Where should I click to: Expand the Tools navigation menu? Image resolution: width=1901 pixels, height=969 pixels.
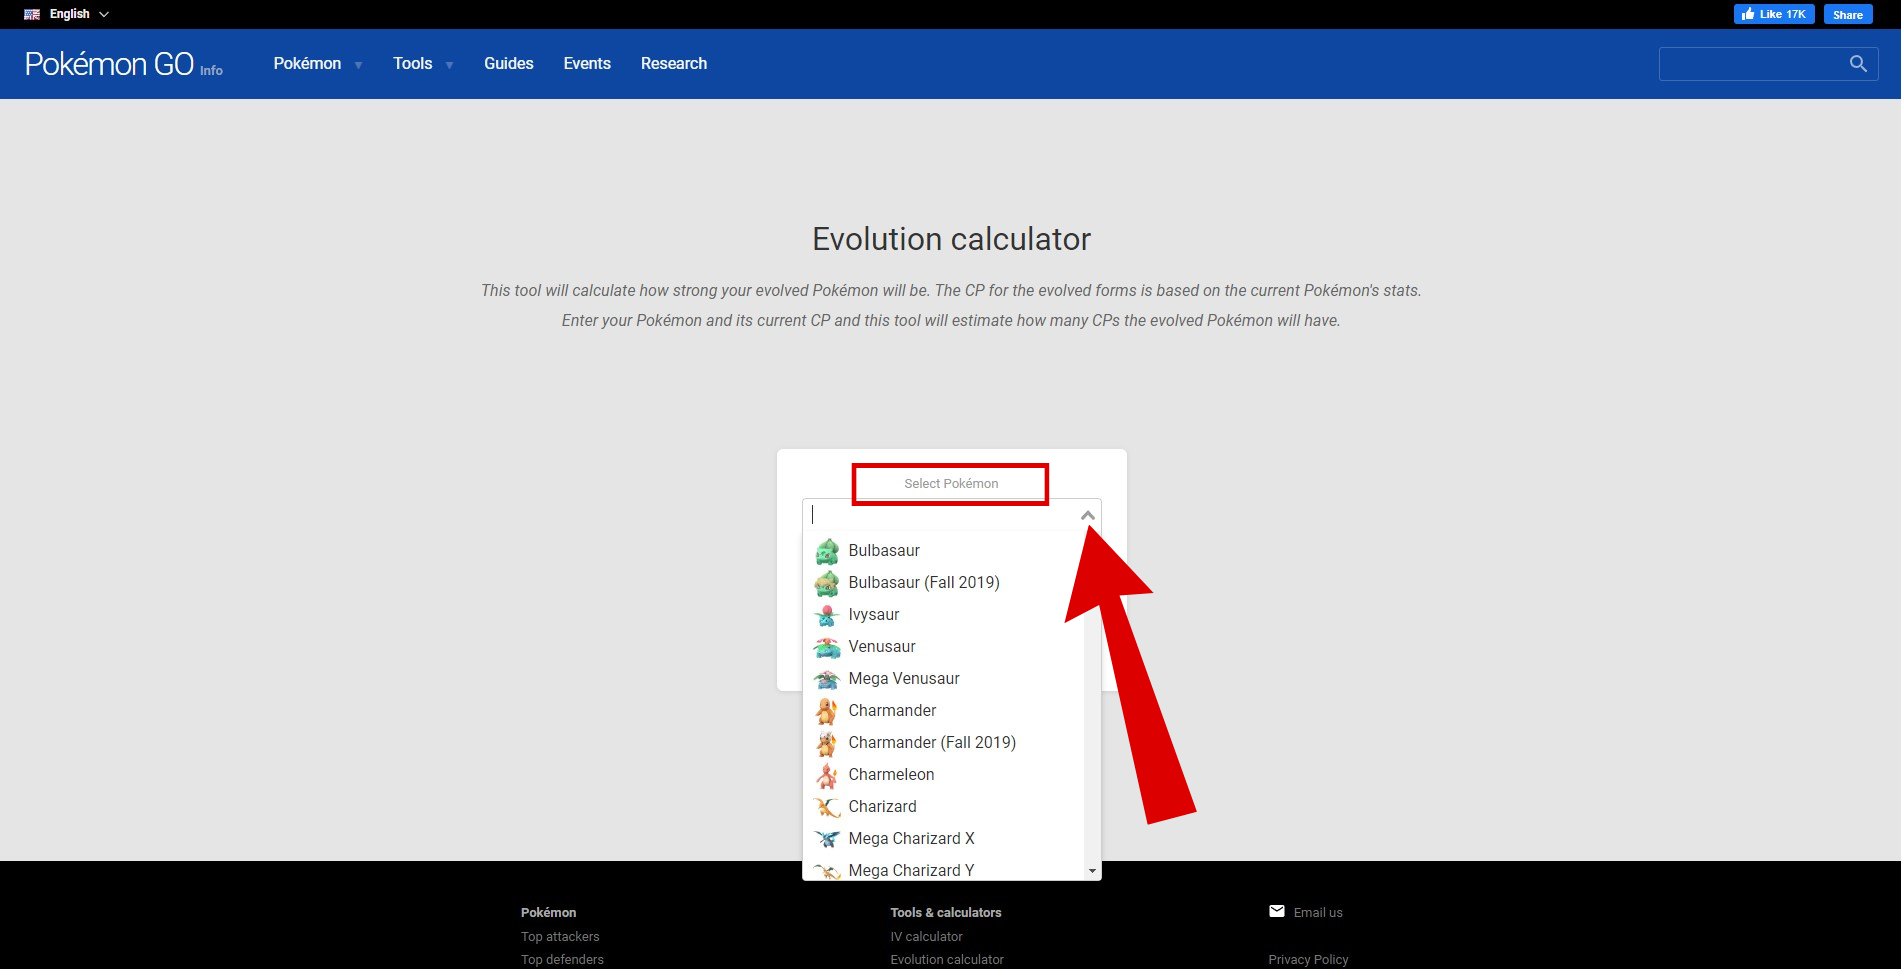click(x=423, y=64)
